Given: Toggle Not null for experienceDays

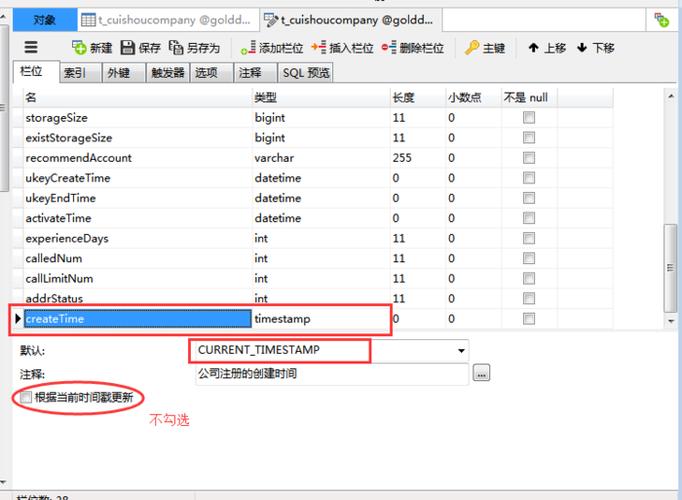Looking at the screenshot, I should click(x=529, y=238).
